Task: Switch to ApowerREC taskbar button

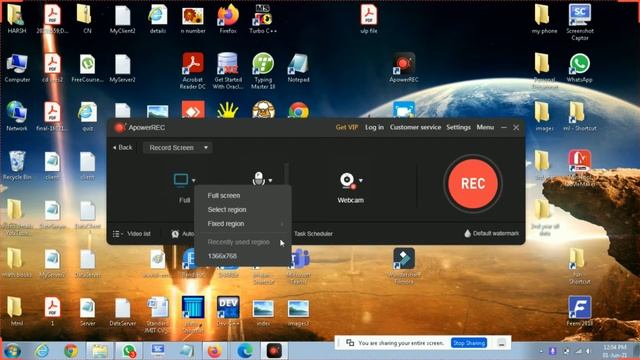Action: click(274, 351)
